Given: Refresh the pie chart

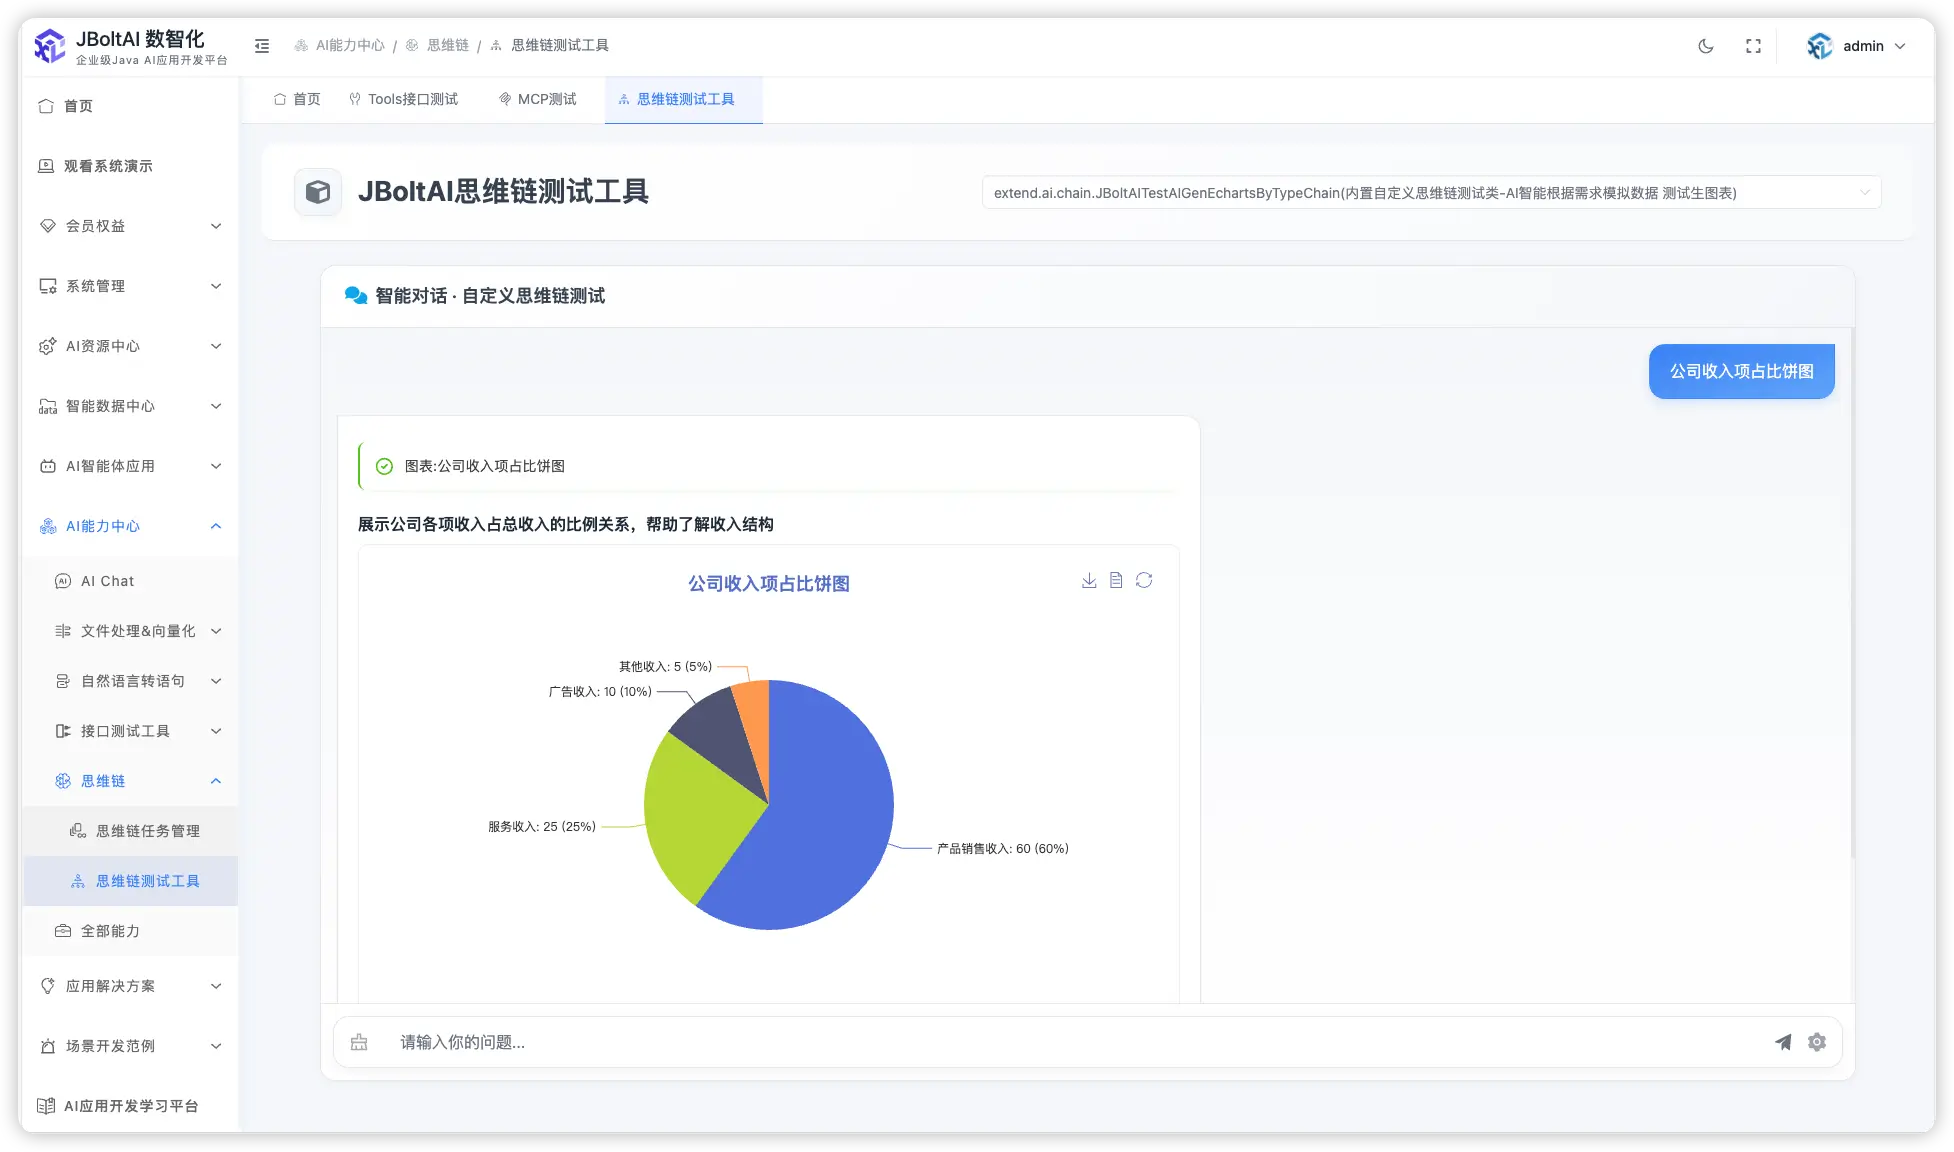Looking at the screenshot, I should coord(1143,580).
